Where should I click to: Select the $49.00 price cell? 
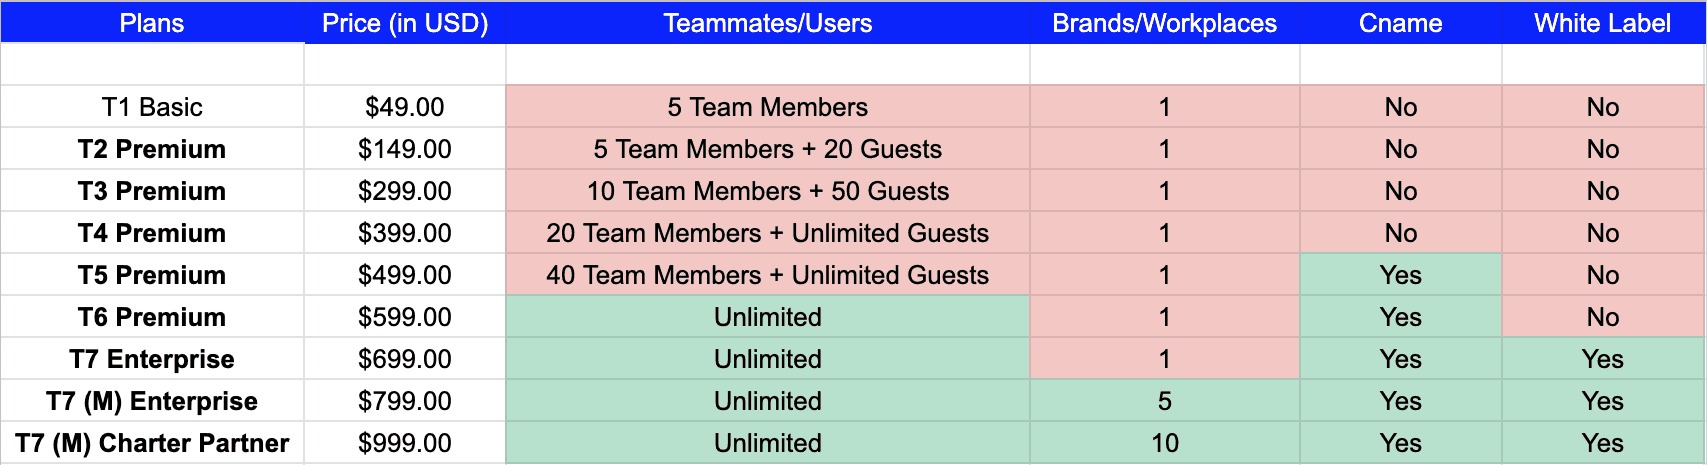[405, 107]
